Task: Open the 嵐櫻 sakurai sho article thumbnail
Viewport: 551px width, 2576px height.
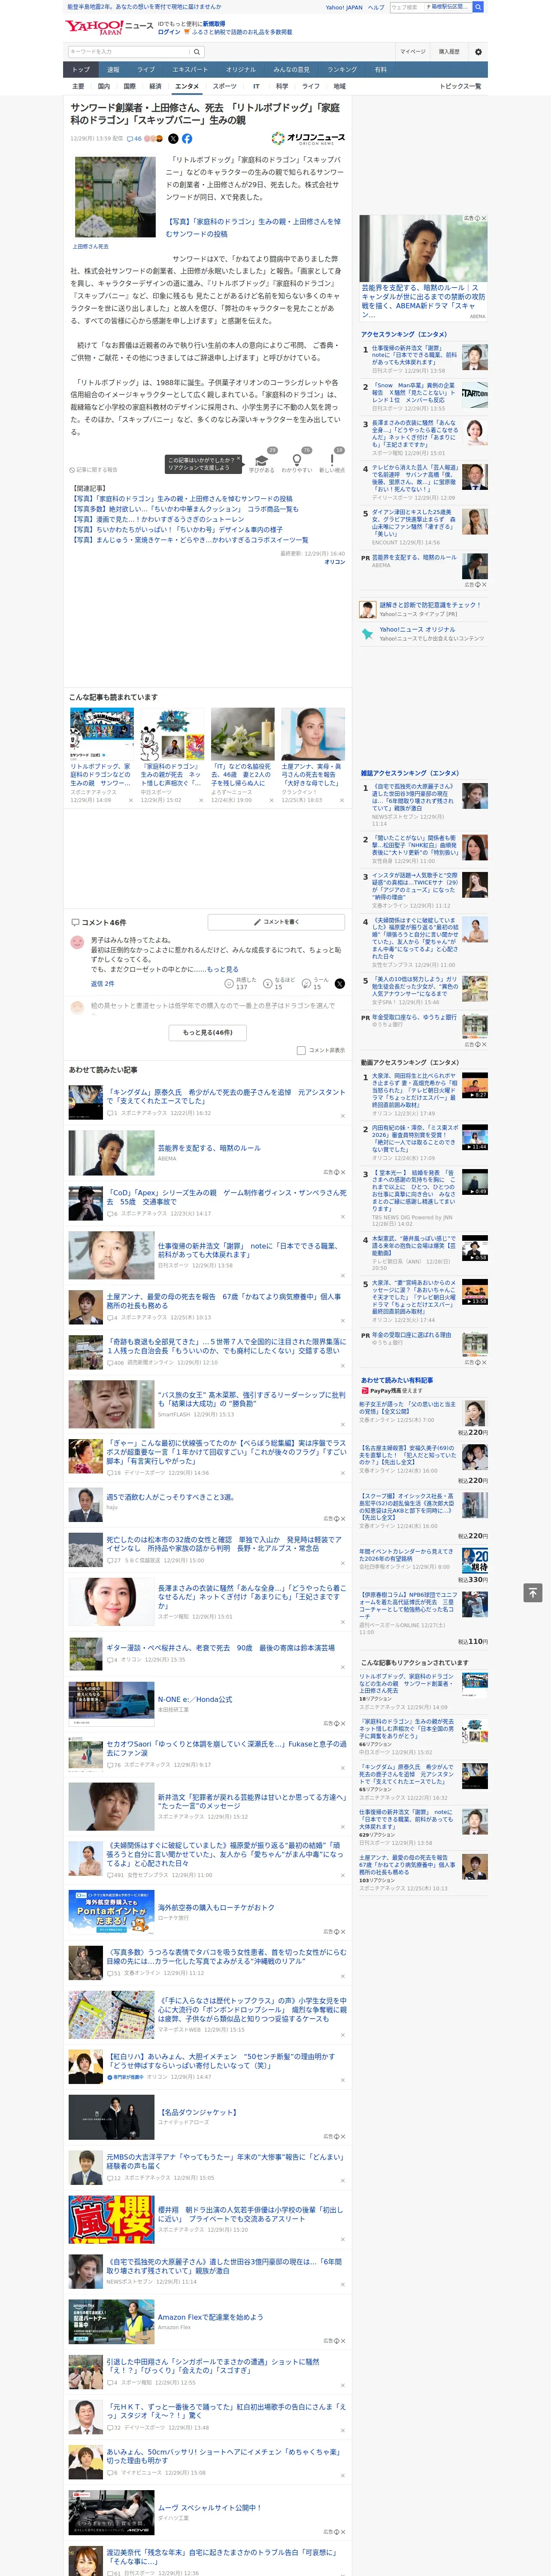Action: (x=111, y=2219)
